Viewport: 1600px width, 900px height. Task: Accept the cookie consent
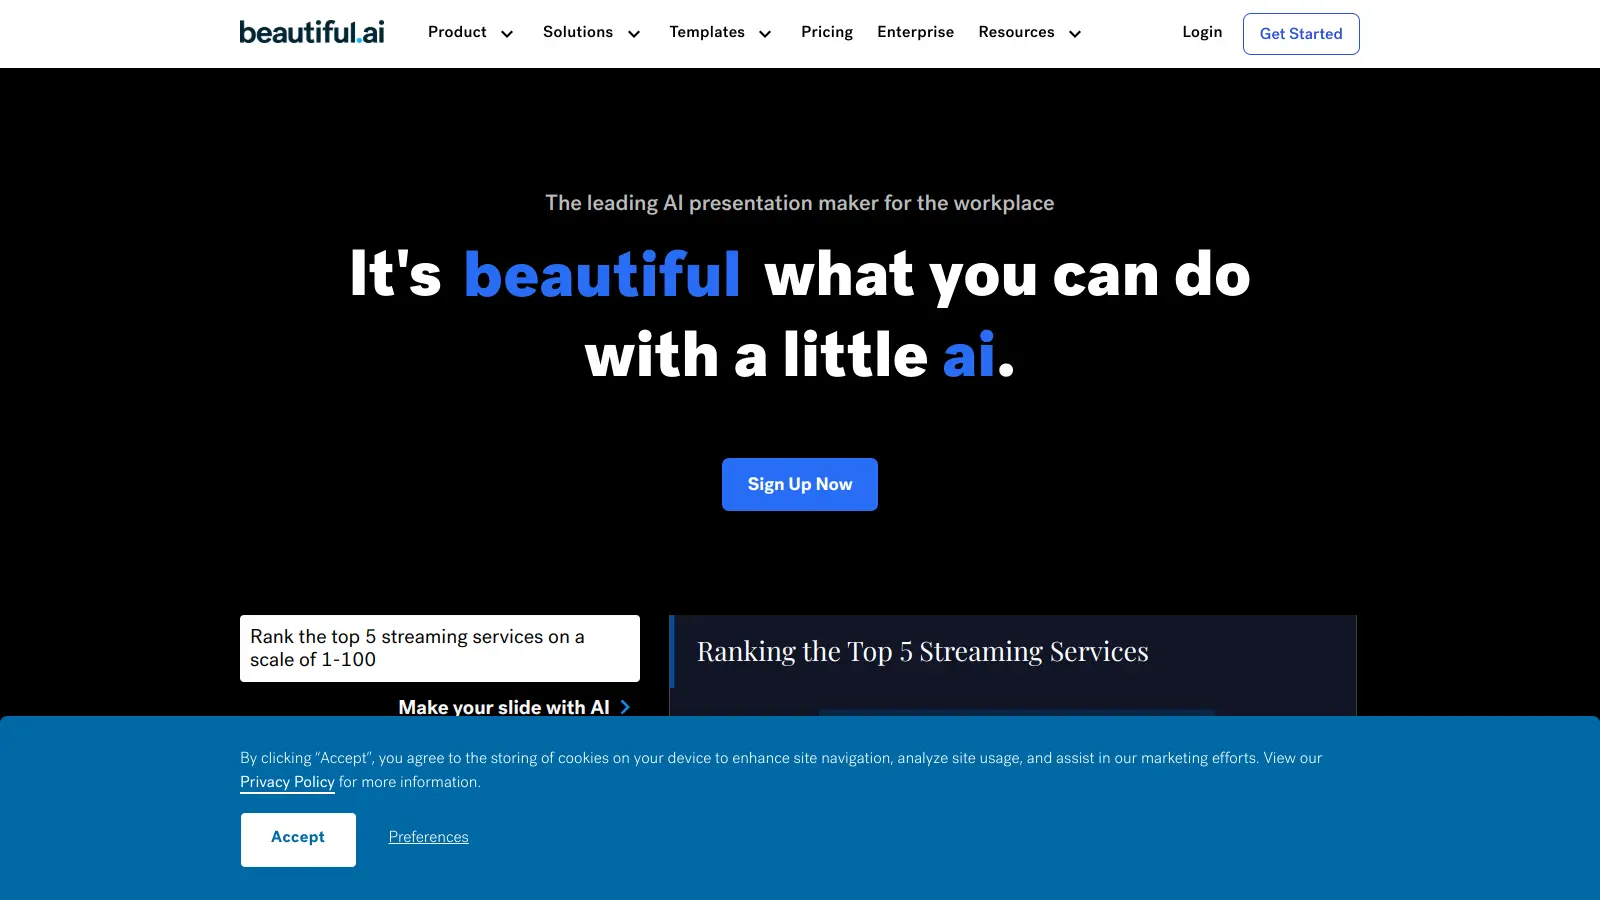(x=298, y=839)
